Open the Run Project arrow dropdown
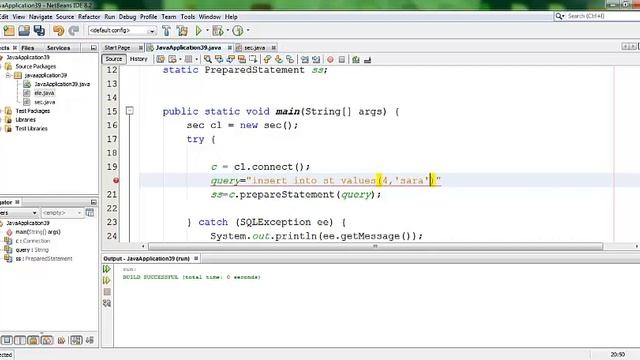The width and height of the screenshot is (640, 360). (x=207, y=31)
